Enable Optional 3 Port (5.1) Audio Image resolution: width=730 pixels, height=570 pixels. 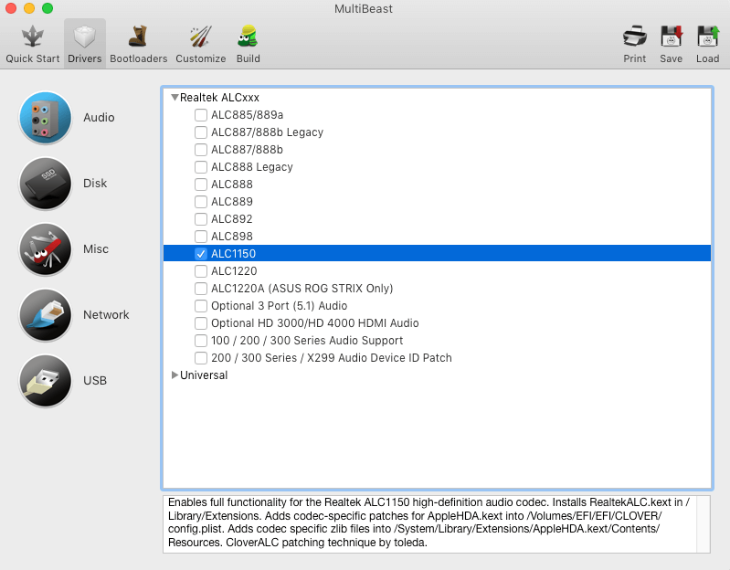(201, 306)
